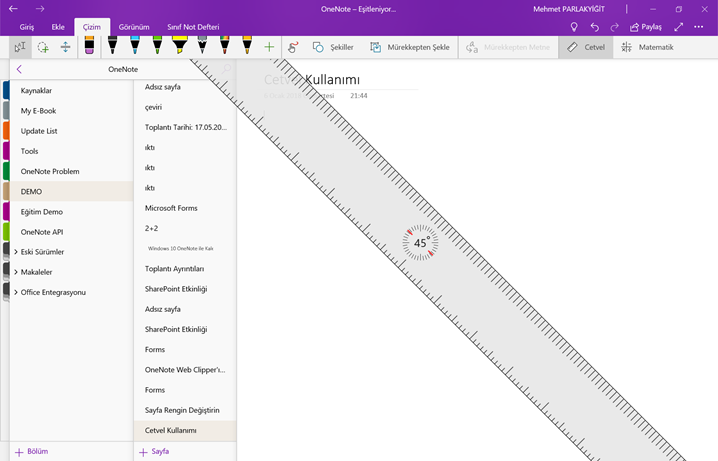This screenshot has width=718, height=461.
Task: Switch to the Görünüm tab
Action: click(x=134, y=27)
